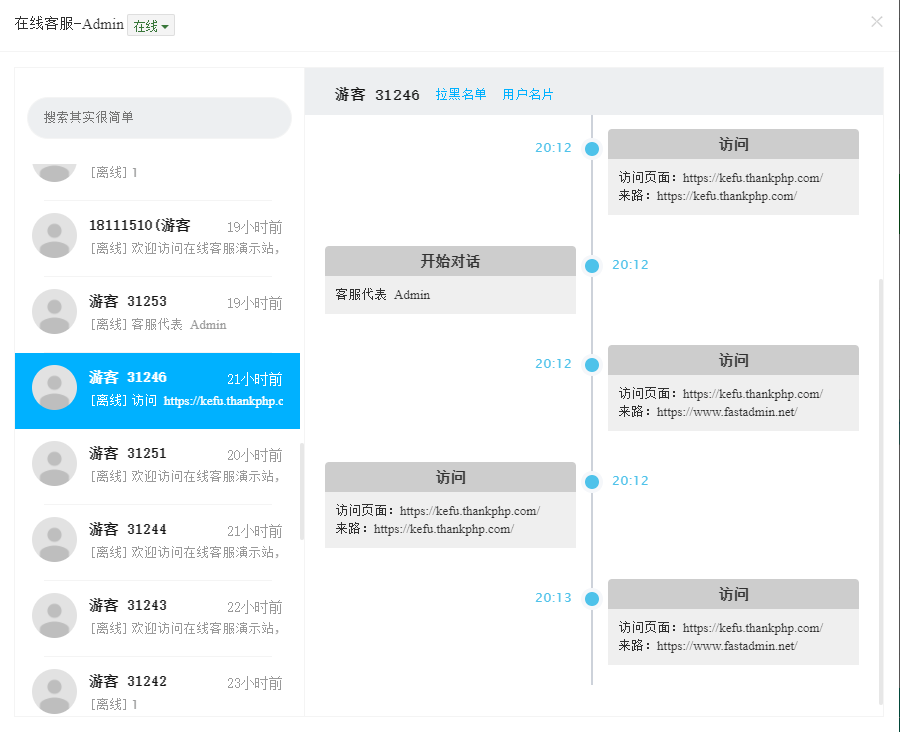Viewport: 900px width, 732px height.
Task: Click the 开始对话 timeline card header
Action: coord(450,262)
